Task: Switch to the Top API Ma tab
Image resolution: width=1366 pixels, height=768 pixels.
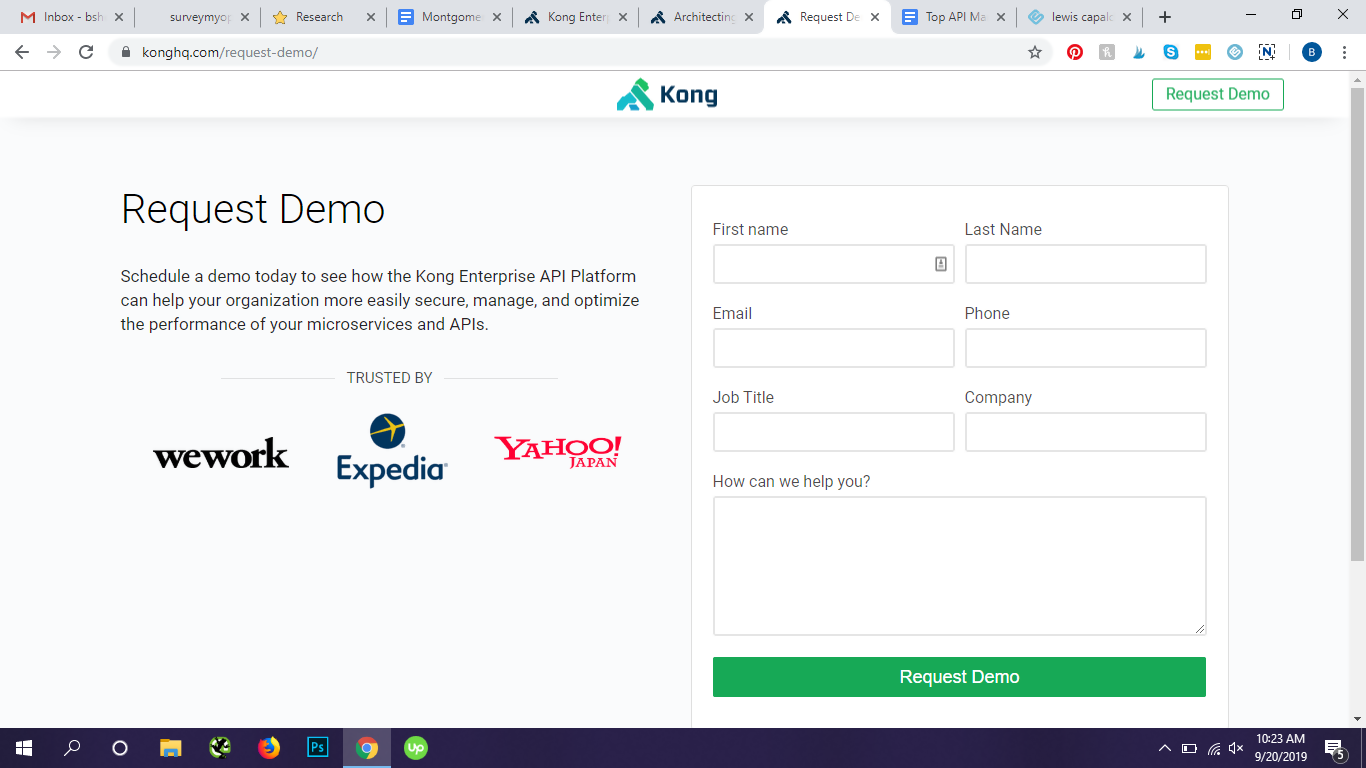Action: coord(952,17)
